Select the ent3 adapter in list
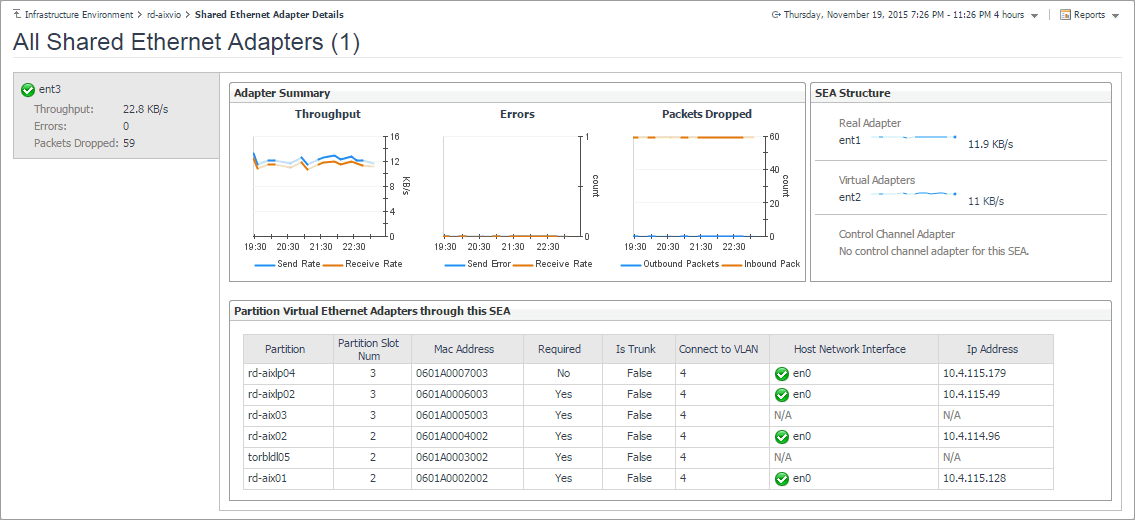 coord(50,89)
